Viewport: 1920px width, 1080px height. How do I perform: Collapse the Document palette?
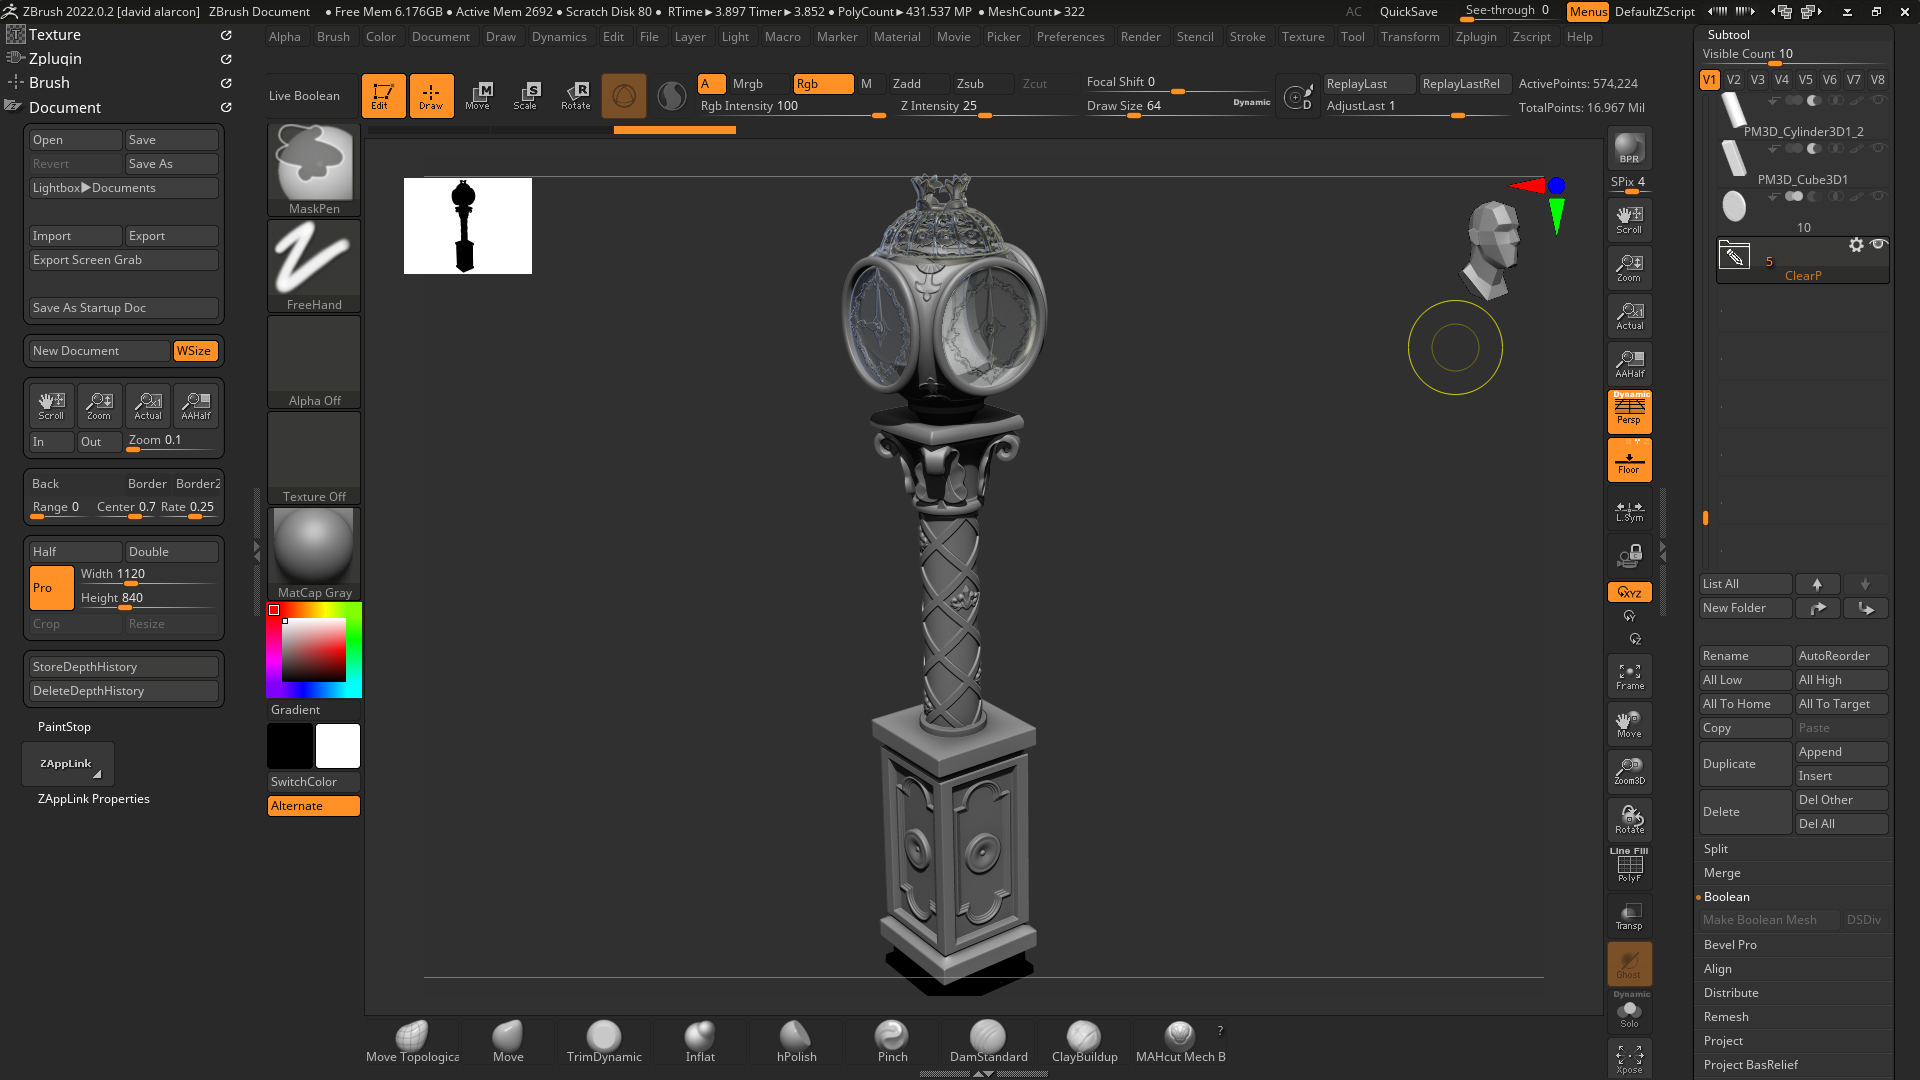pyautogui.click(x=65, y=108)
